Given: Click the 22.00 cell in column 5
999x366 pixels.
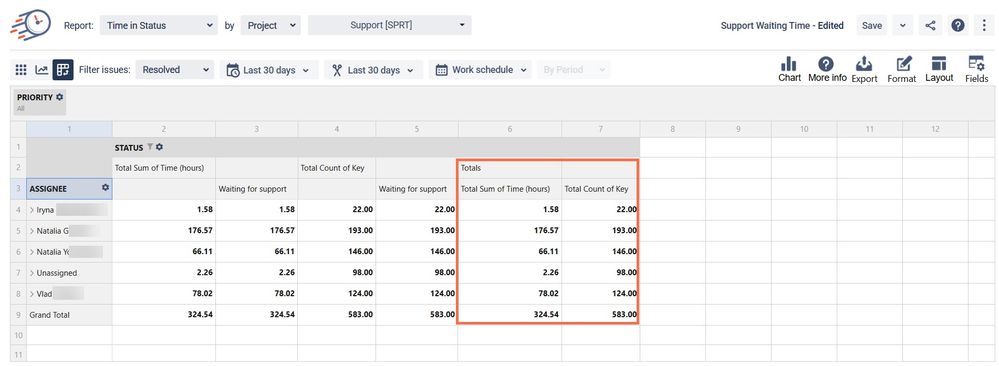Looking at the screenshot, I should point(417,210).
